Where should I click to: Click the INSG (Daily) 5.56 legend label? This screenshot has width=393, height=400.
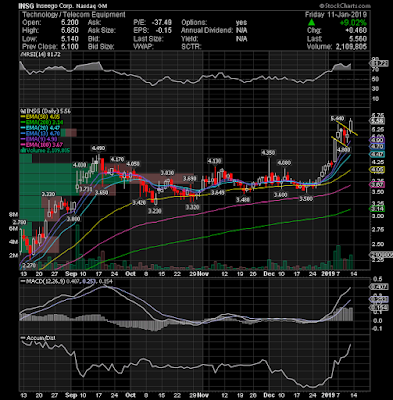(46, 111)
